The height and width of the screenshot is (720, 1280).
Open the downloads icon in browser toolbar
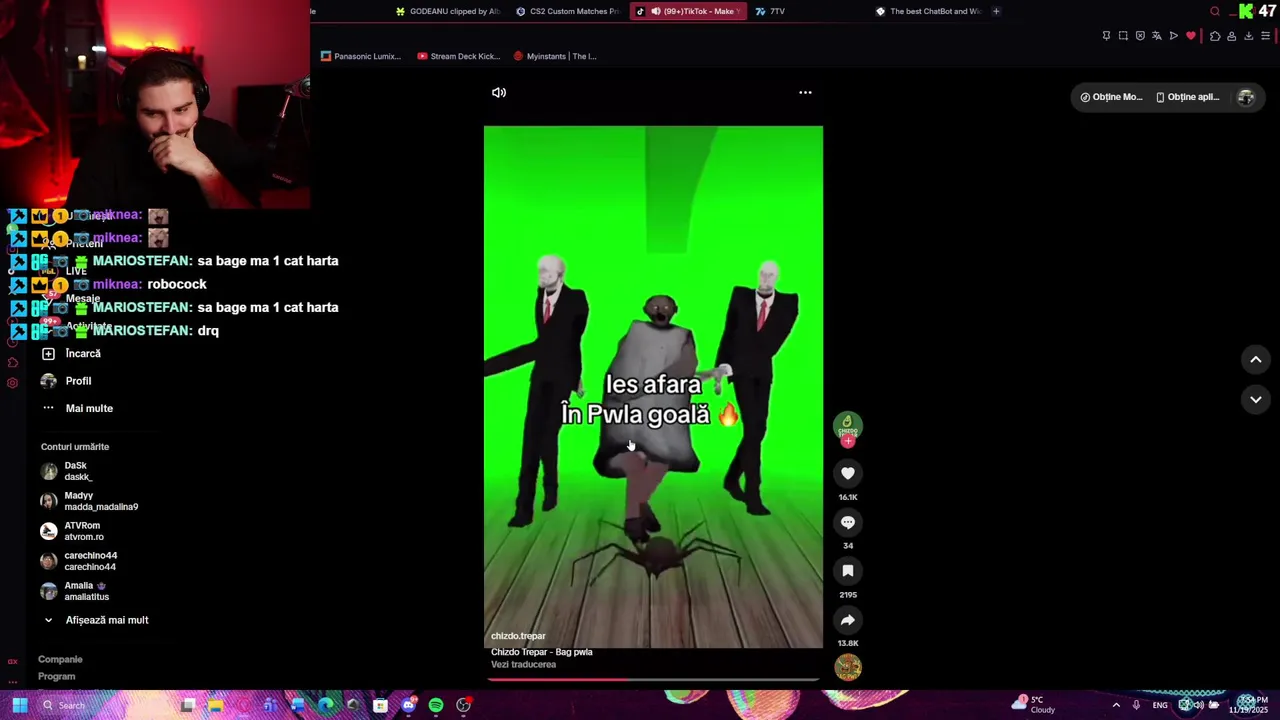point(1249,36)
